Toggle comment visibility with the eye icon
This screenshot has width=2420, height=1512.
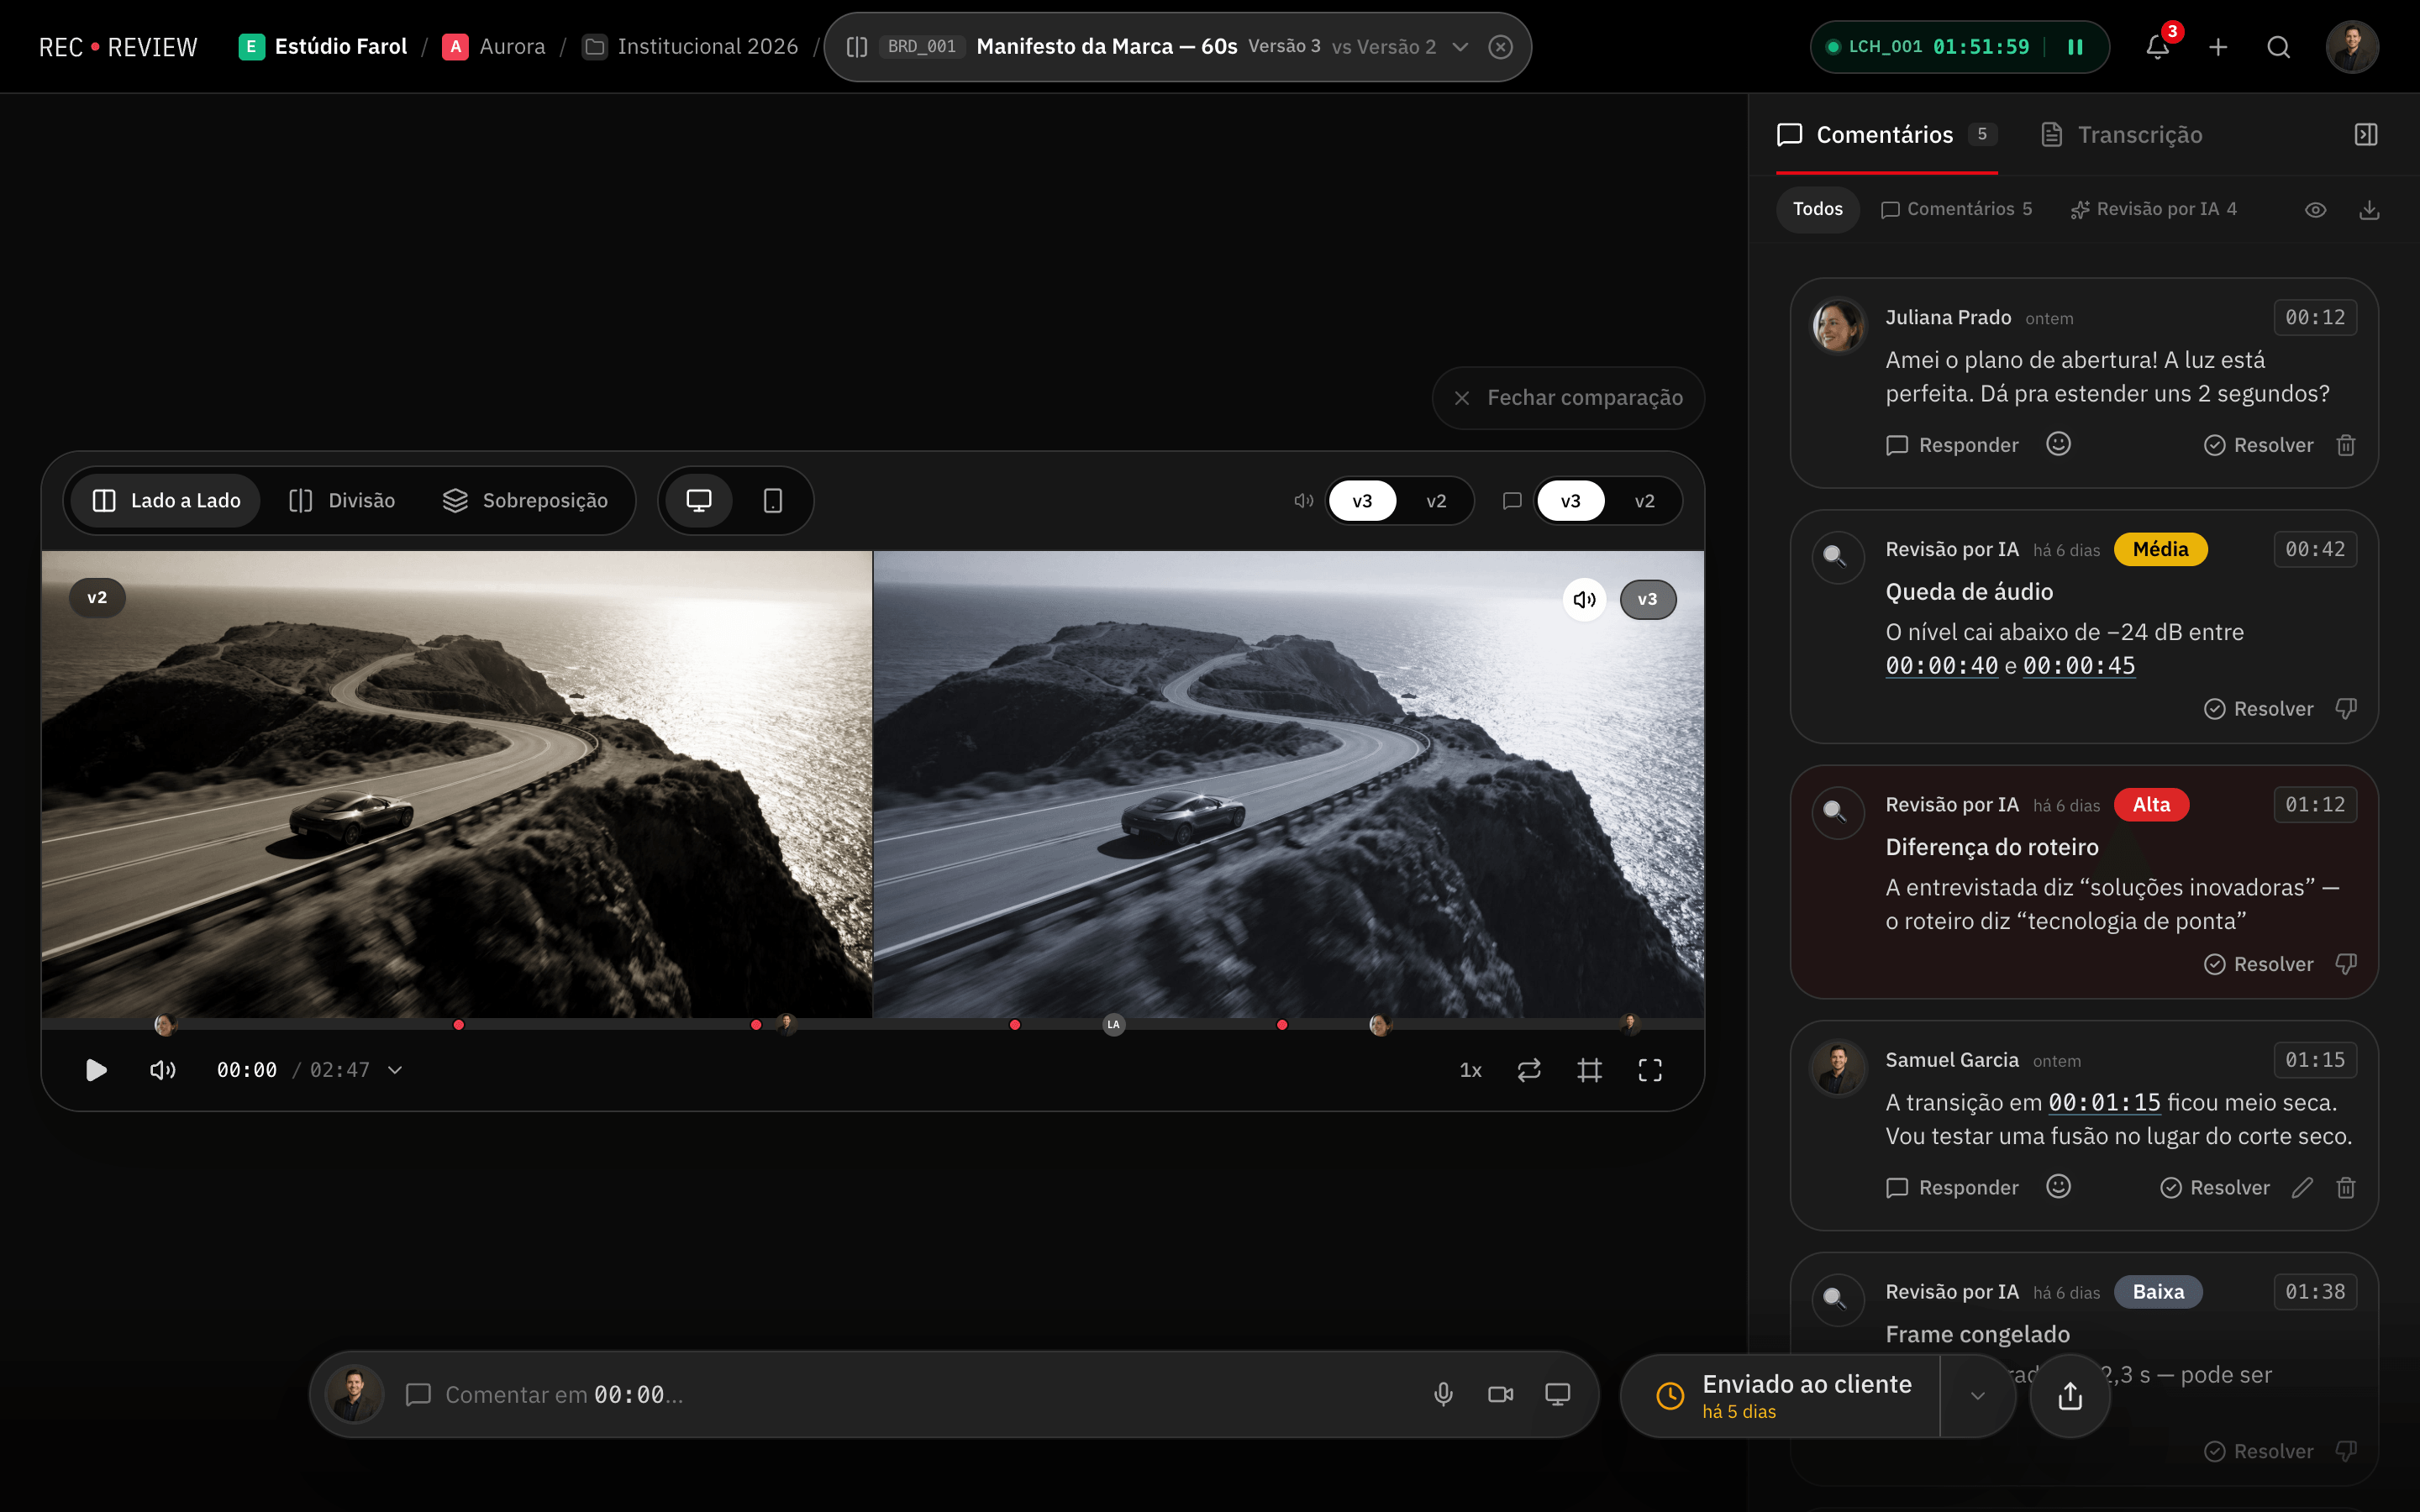click(x=2315, y=210)
